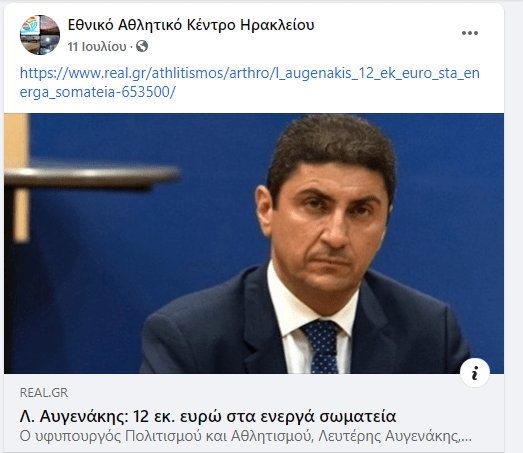Screen dimensions: 523x453
Task: Open the post timestamp 11 Ιουλίου
Action: click(x=97, y=47)
